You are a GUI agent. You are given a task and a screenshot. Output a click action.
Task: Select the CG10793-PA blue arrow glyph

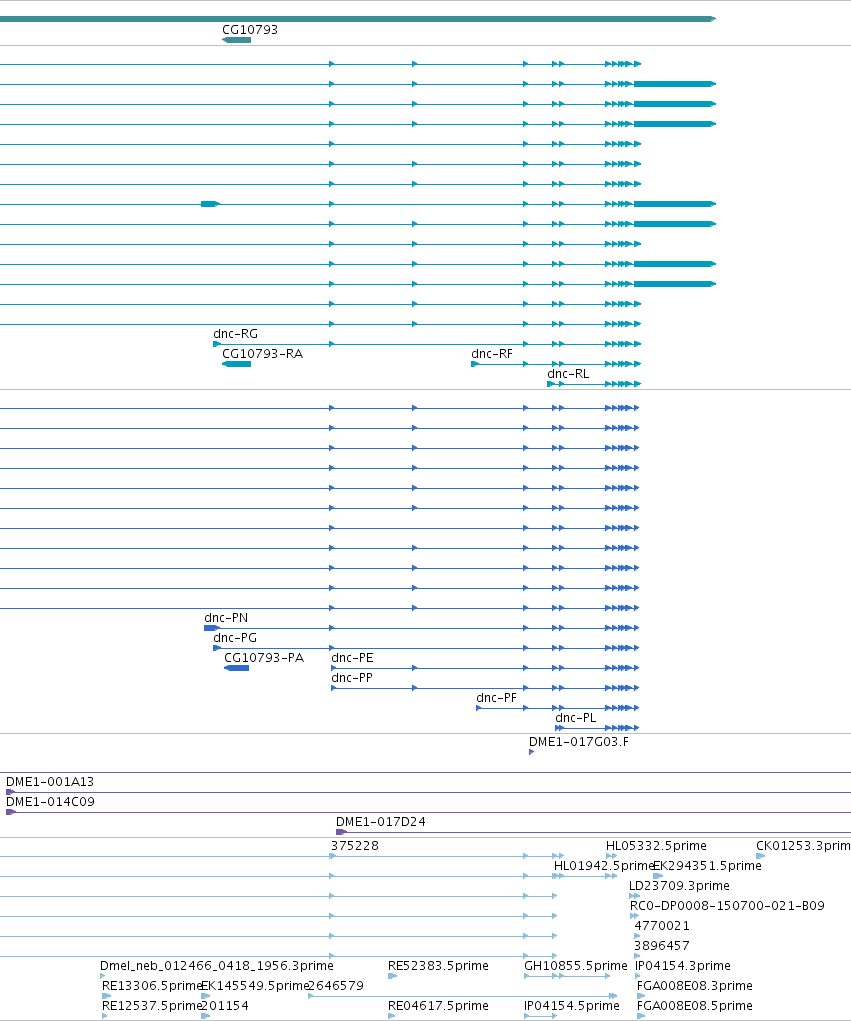click(x=236, y=668)
